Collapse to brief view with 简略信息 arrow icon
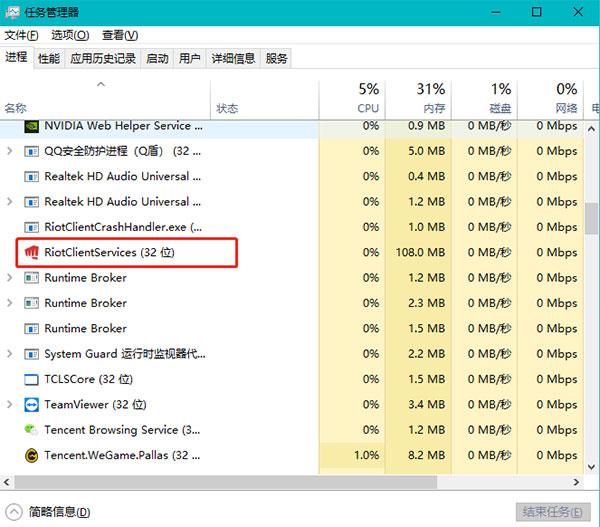Viewport: 600px width, 527px height. [x=14, y=512]
